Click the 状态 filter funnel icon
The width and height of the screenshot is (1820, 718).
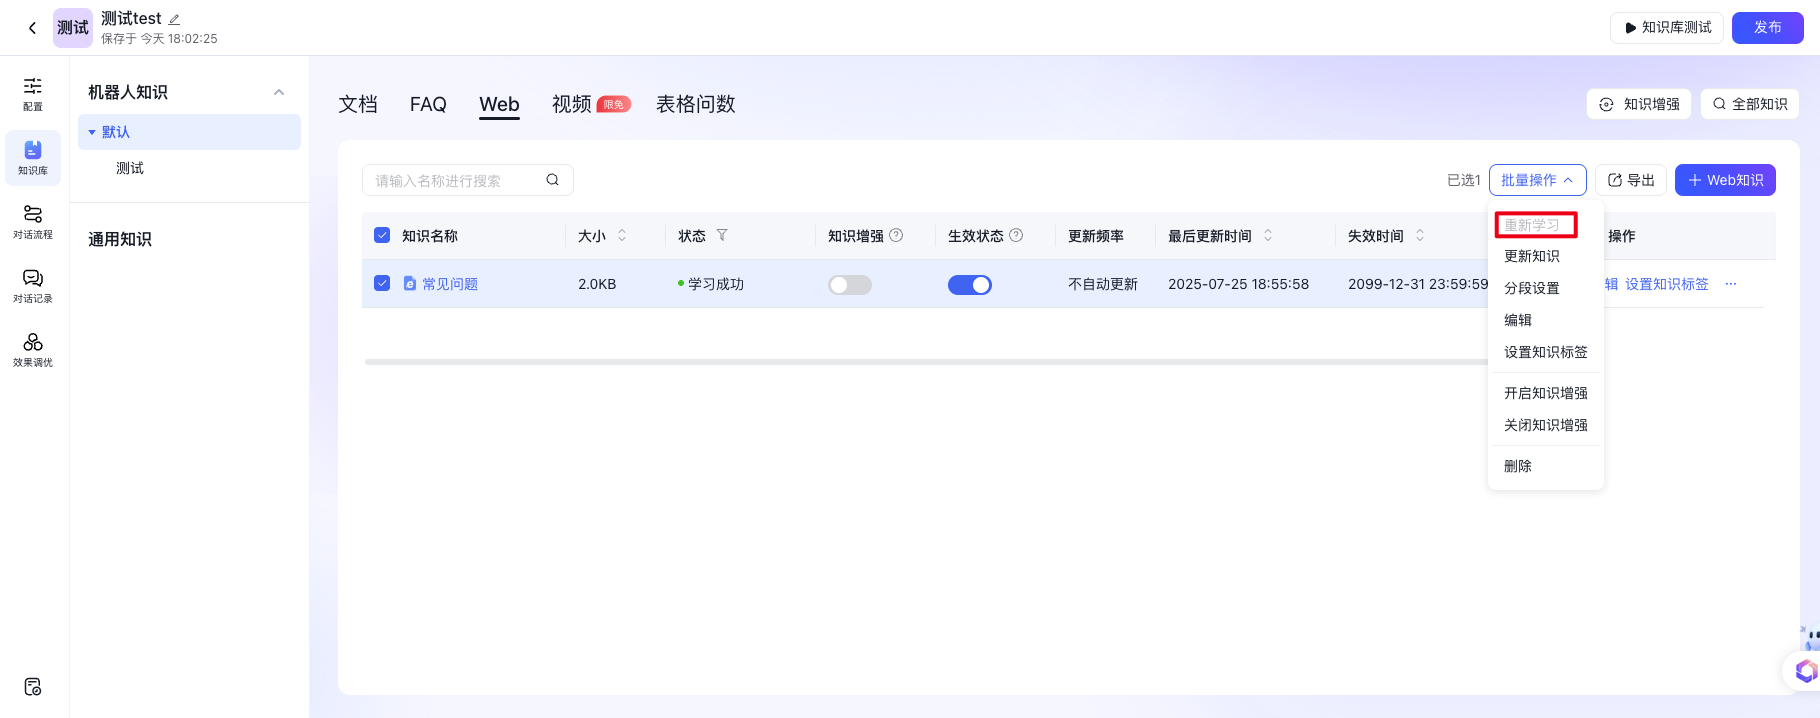coord(722,236)
